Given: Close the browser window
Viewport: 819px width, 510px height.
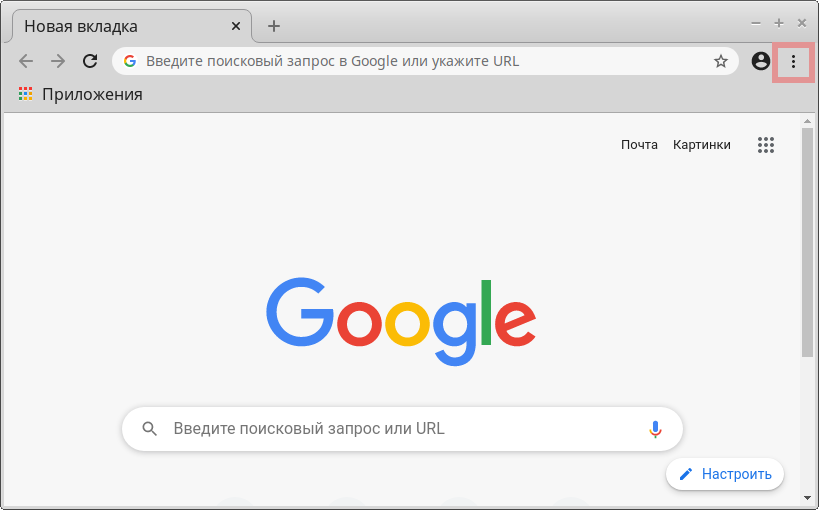Looking at the screenshot, I should click(802, 23).
